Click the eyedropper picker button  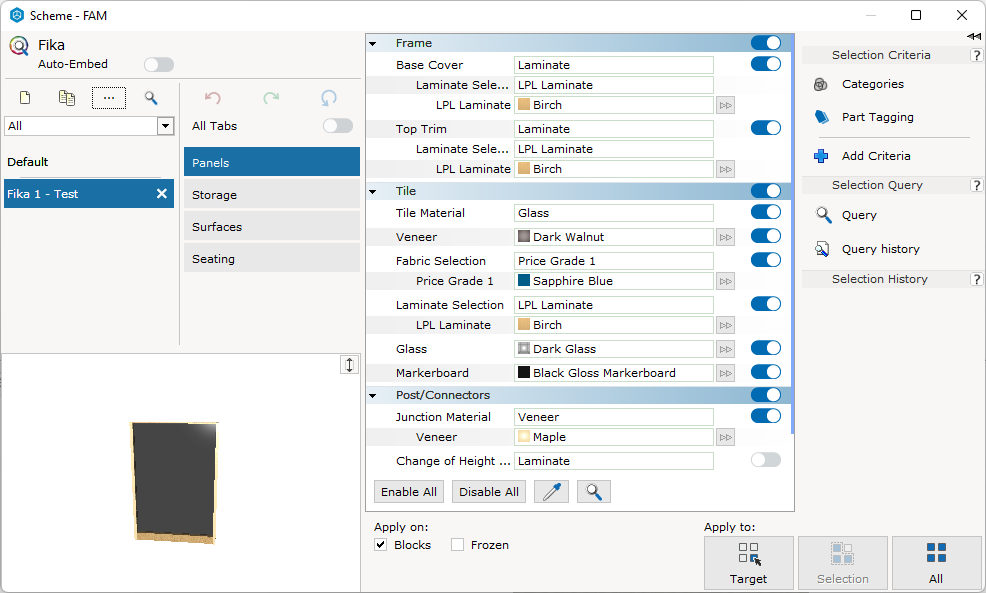click(x=551, y=492)
